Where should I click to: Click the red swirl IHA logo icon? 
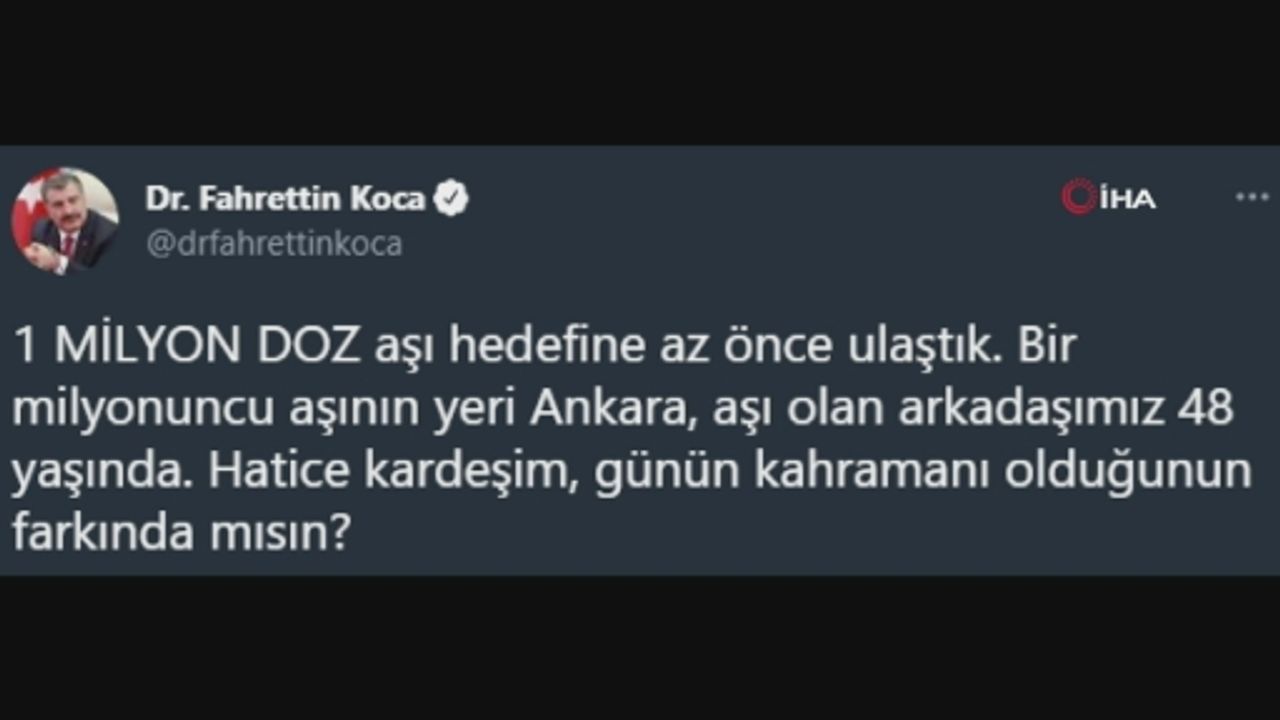1079,197
